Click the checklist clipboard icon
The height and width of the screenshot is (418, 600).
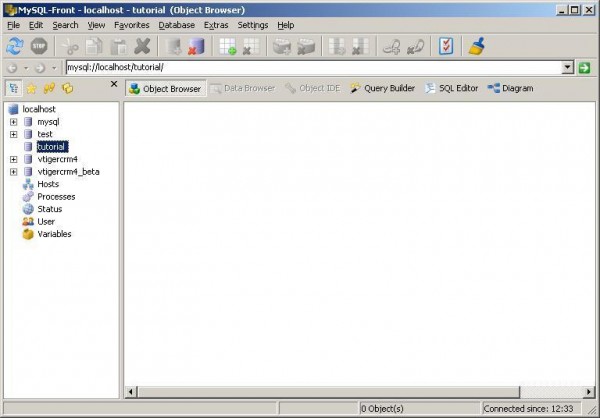(446, 47)
